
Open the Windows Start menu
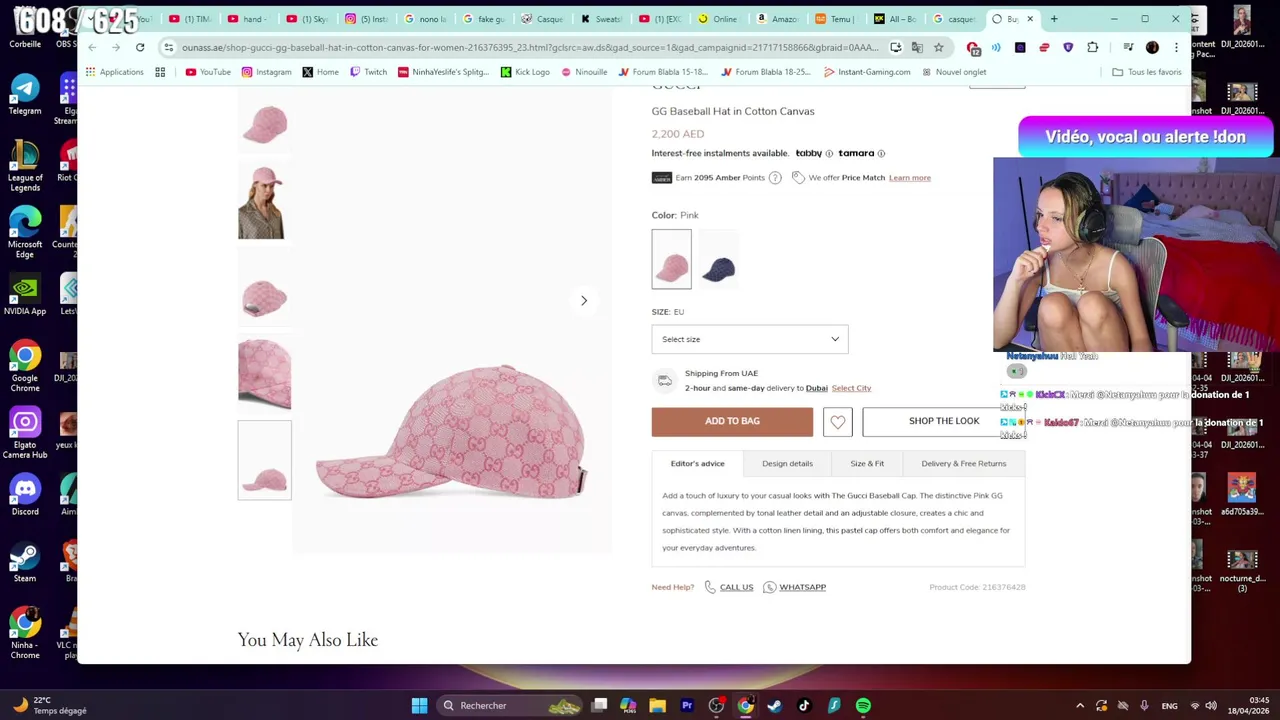(x=420, y=705)
